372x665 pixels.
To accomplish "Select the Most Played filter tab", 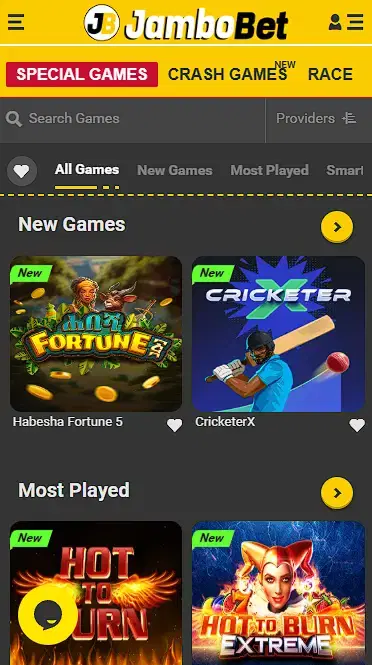I will (269, 170).
